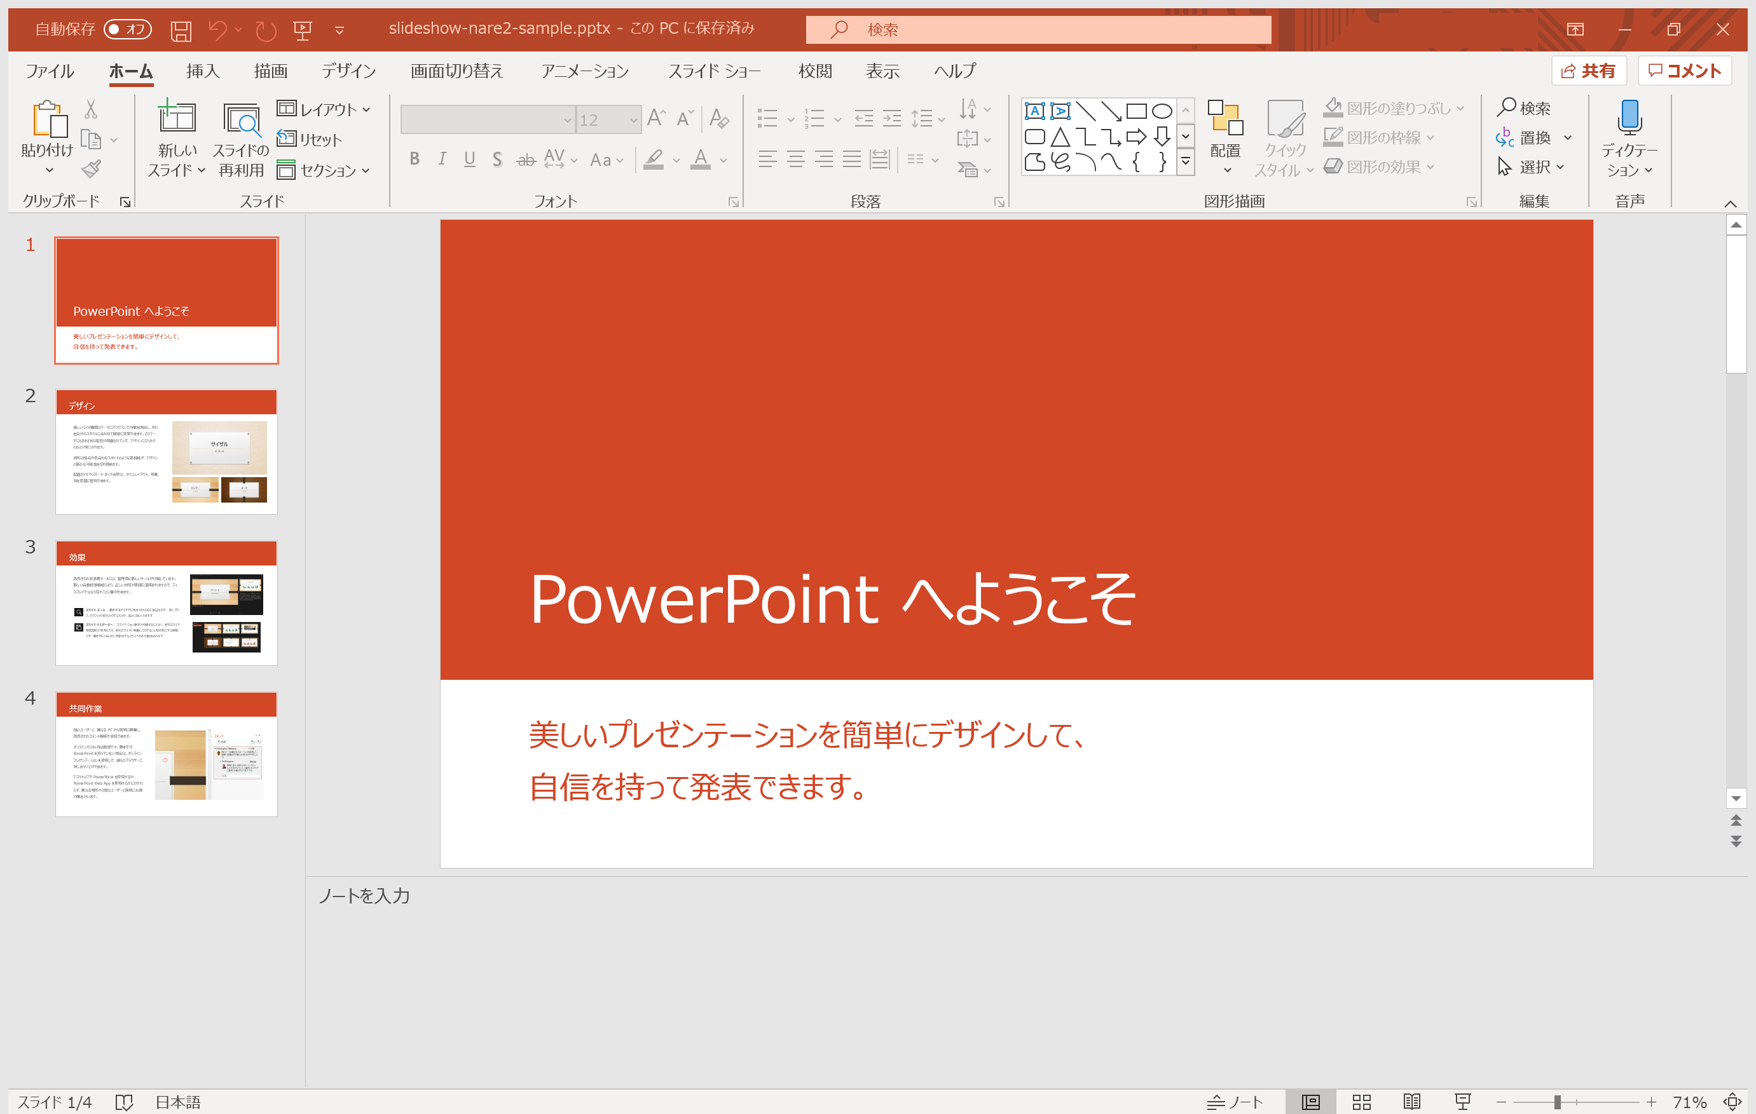
Task: Start slideshow from beginning icon
Action: point(303,30)
